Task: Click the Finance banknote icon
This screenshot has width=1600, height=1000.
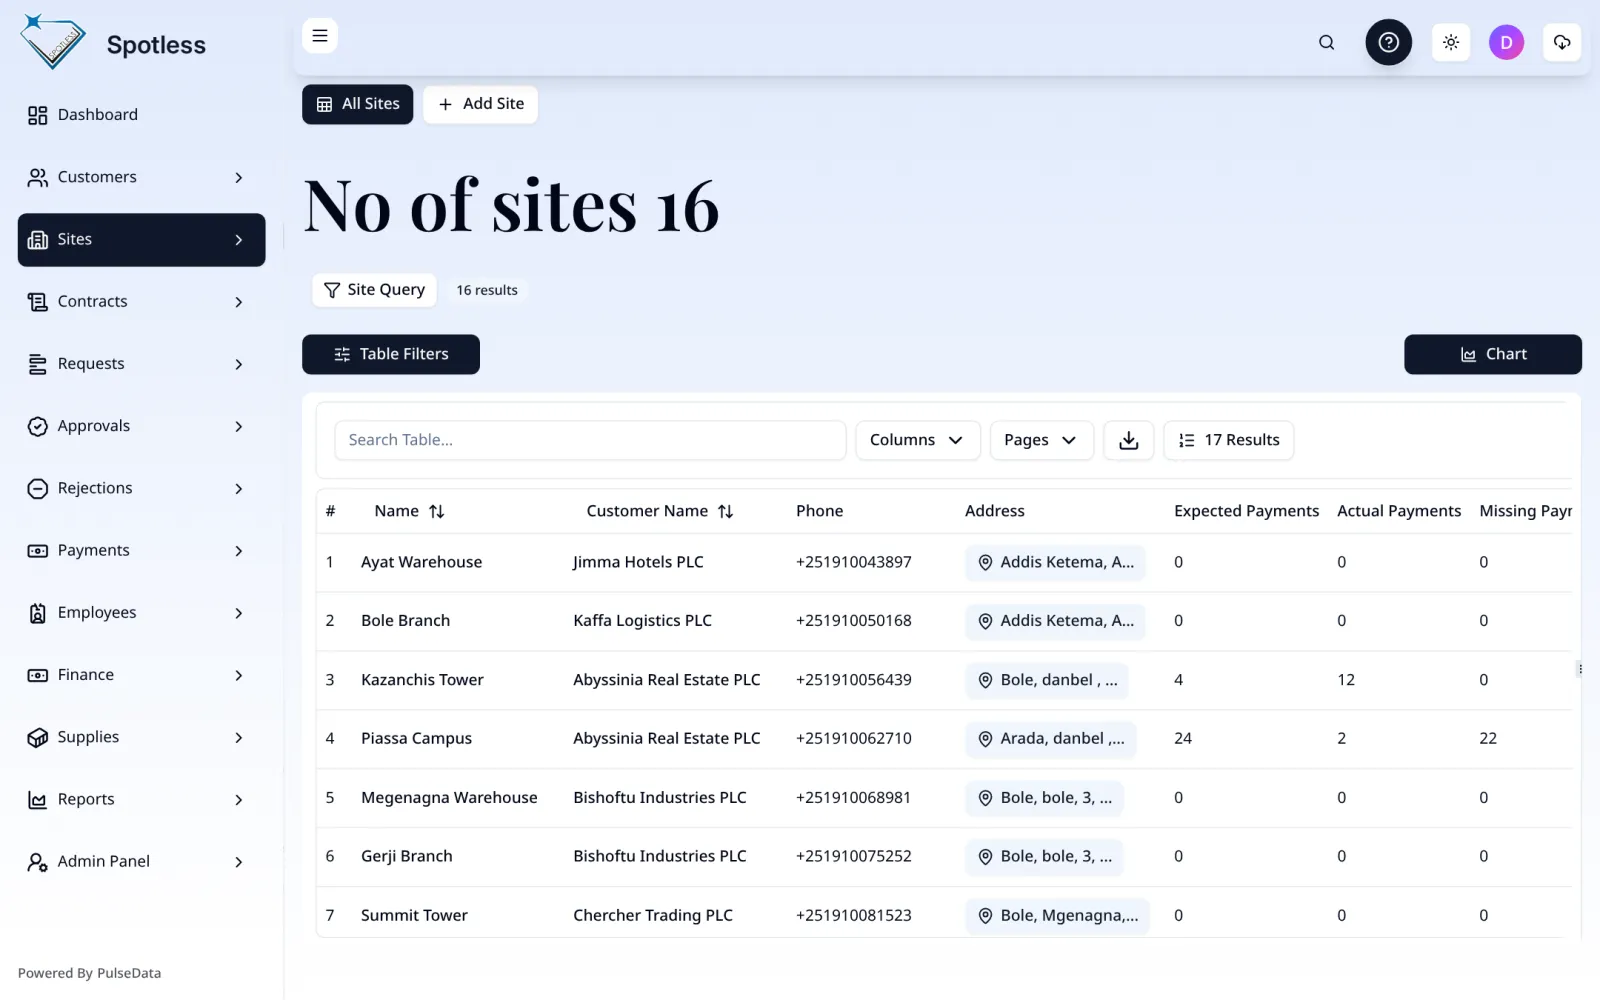Action: point(37,675)
